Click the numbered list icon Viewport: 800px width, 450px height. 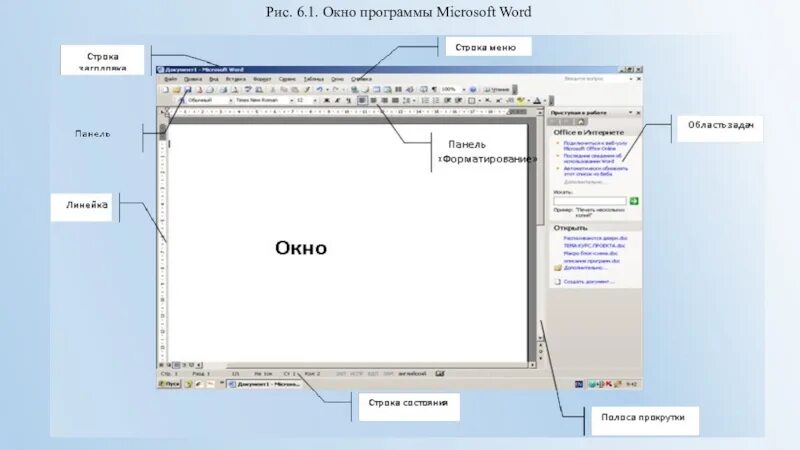425,101
